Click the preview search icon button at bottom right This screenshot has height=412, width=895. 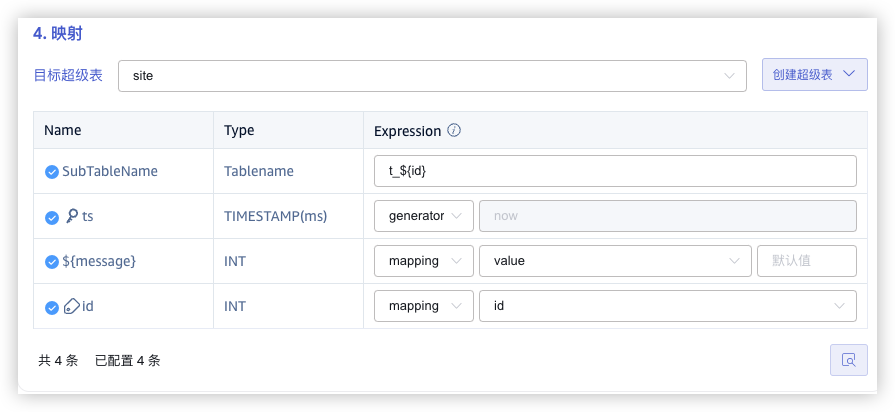[848, 360]
